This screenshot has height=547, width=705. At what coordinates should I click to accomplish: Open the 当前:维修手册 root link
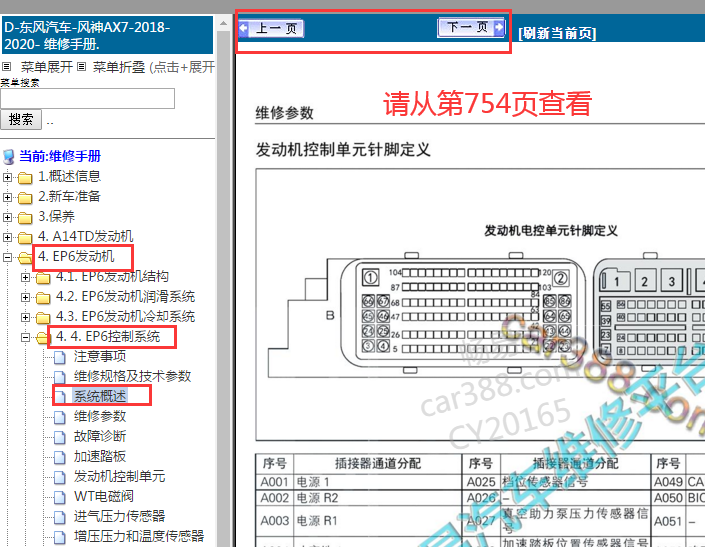(60, 156)
